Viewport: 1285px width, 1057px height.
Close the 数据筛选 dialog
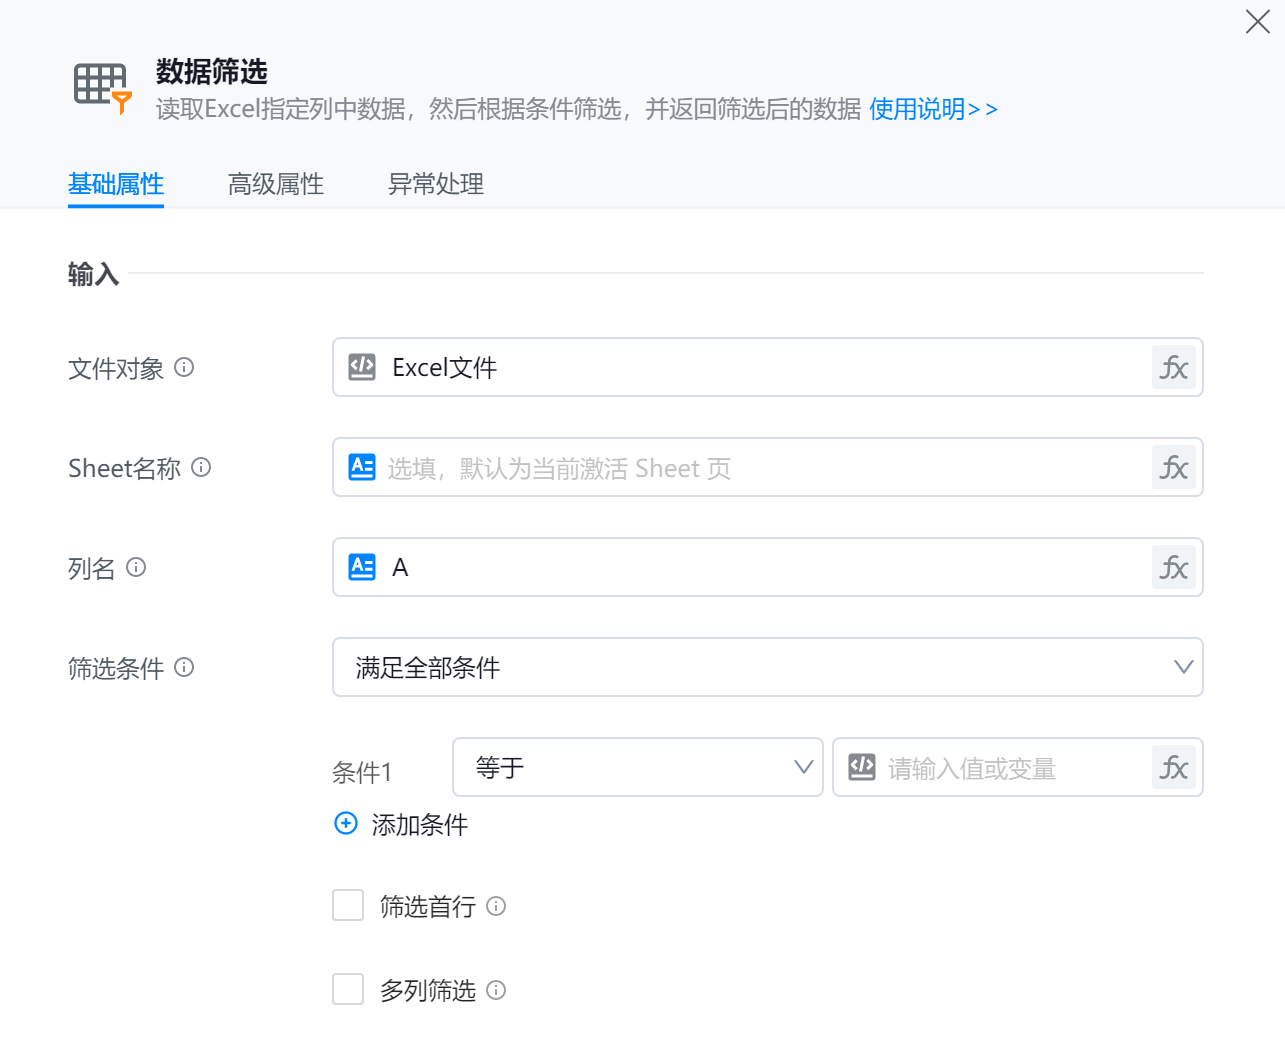pos(1257,22)
